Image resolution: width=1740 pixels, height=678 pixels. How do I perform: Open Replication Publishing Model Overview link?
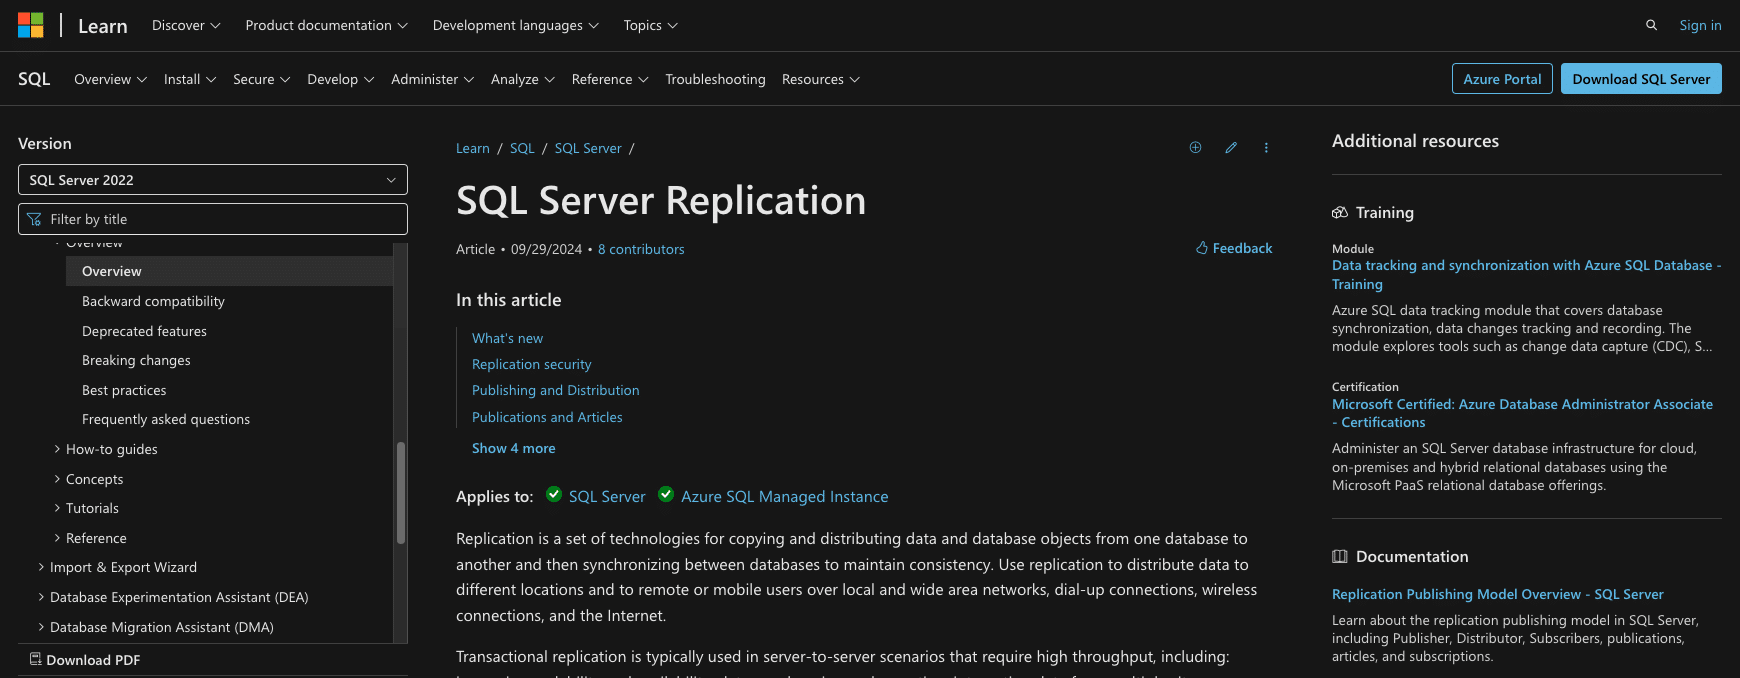1497,594
